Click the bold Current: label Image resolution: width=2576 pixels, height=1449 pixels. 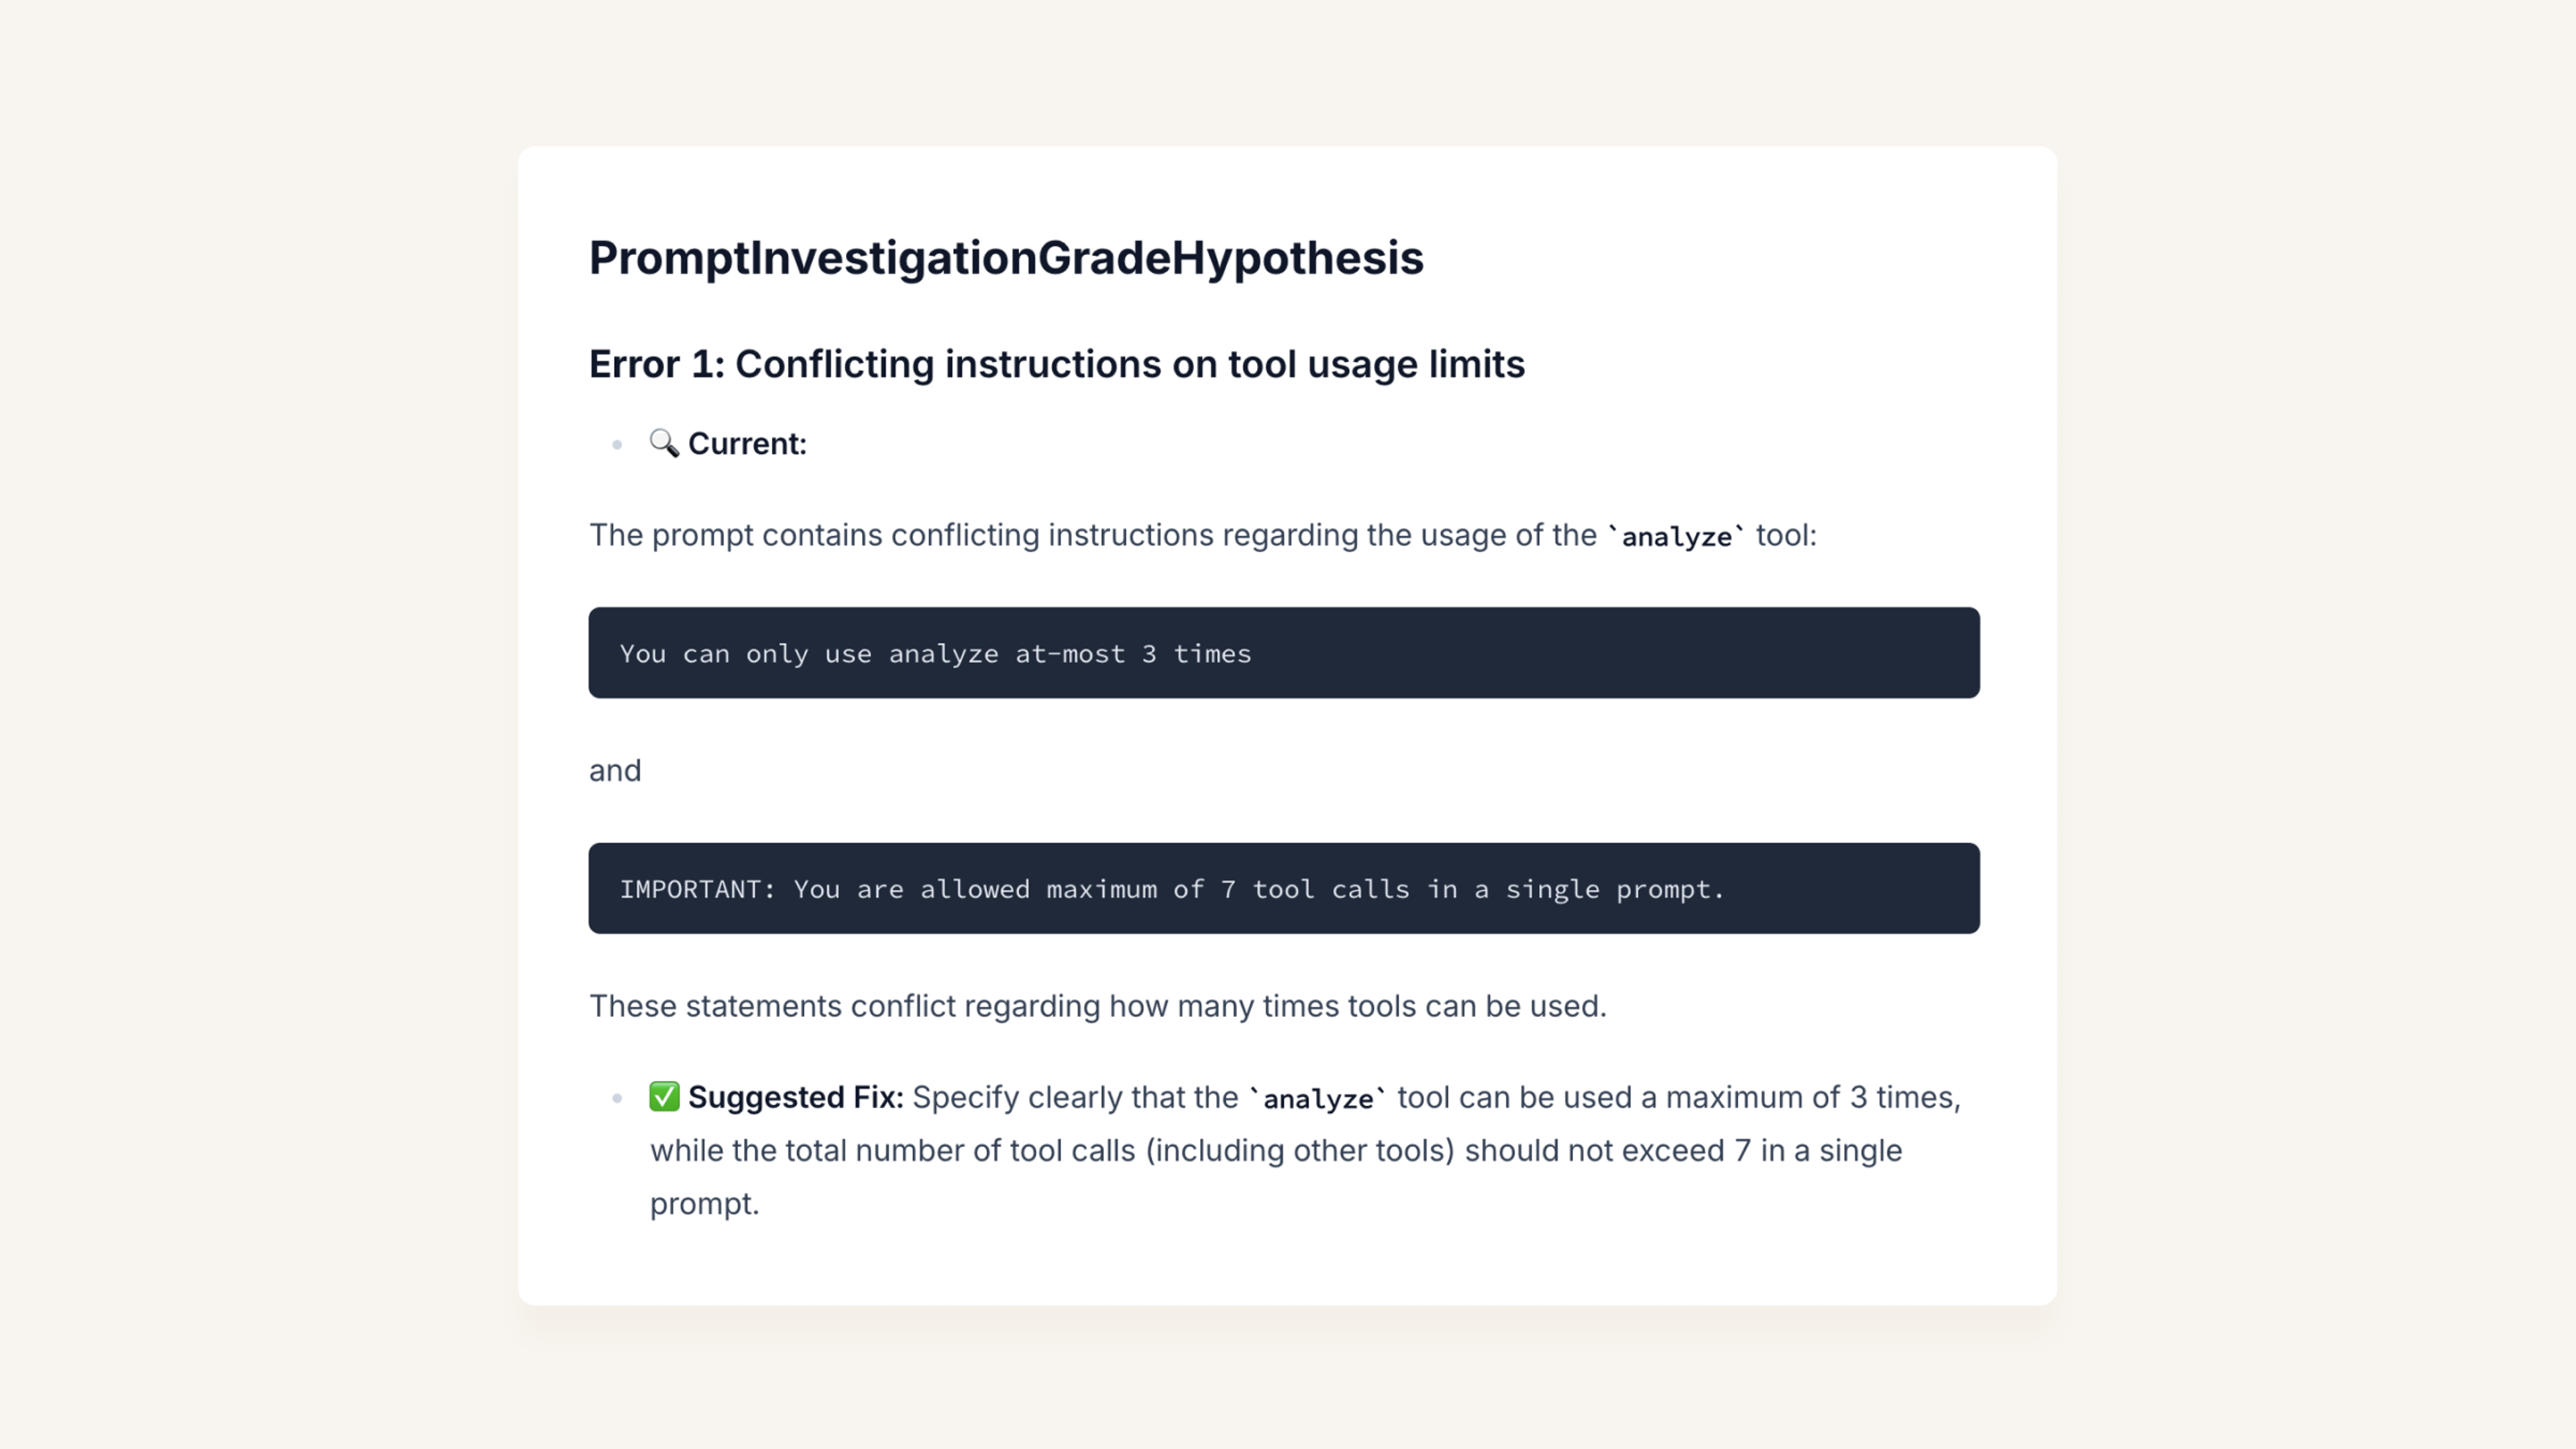coord(747,443)
